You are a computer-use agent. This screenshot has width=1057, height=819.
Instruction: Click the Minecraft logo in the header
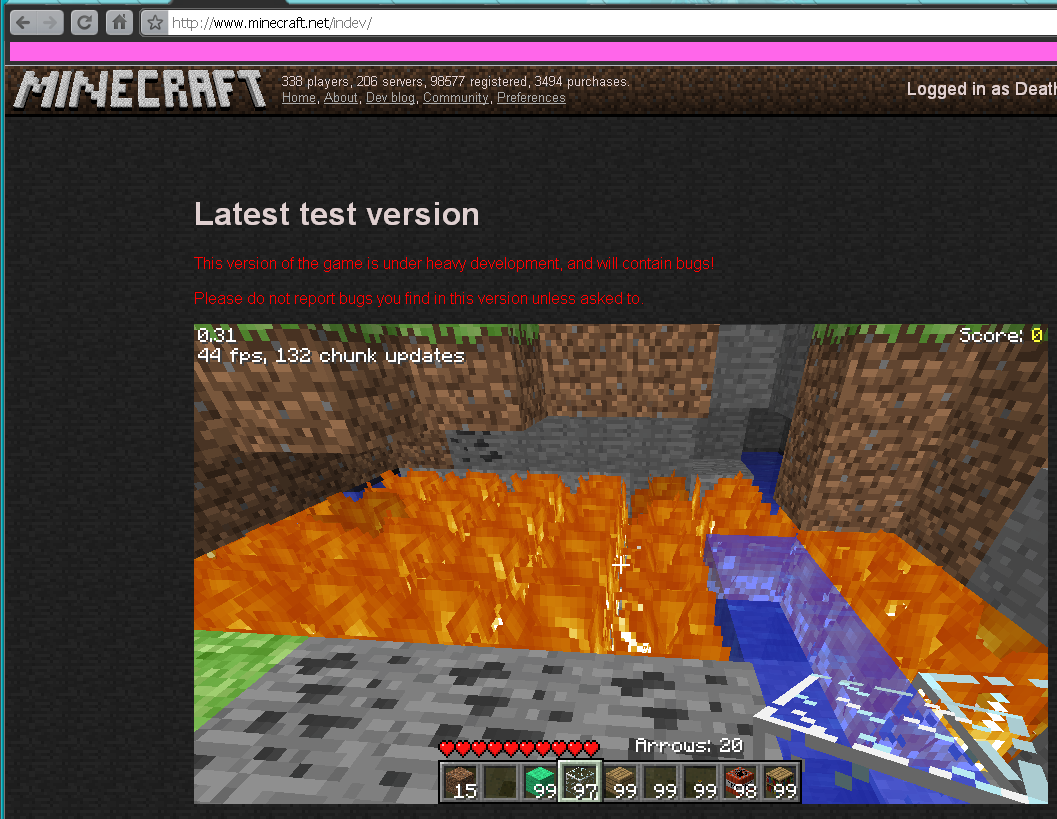tap(140, 90)
